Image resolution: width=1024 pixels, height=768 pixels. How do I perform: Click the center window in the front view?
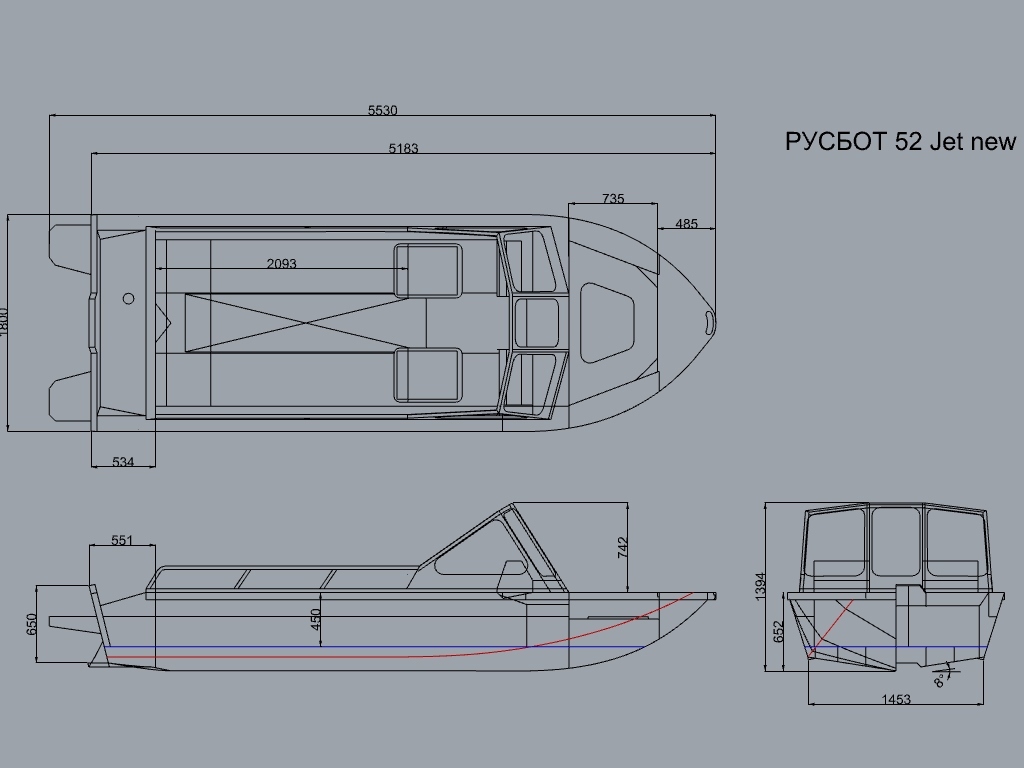pos(896,542)
